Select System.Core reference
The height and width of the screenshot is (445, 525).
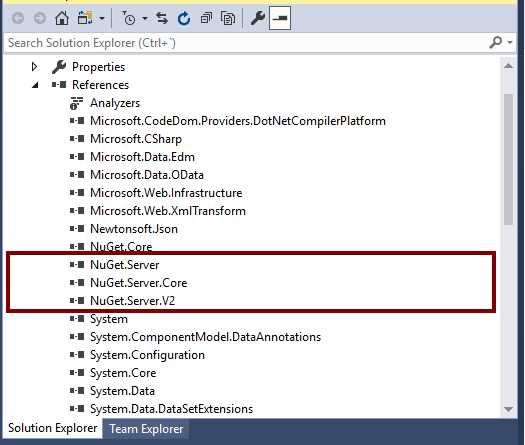pos(123,373)
